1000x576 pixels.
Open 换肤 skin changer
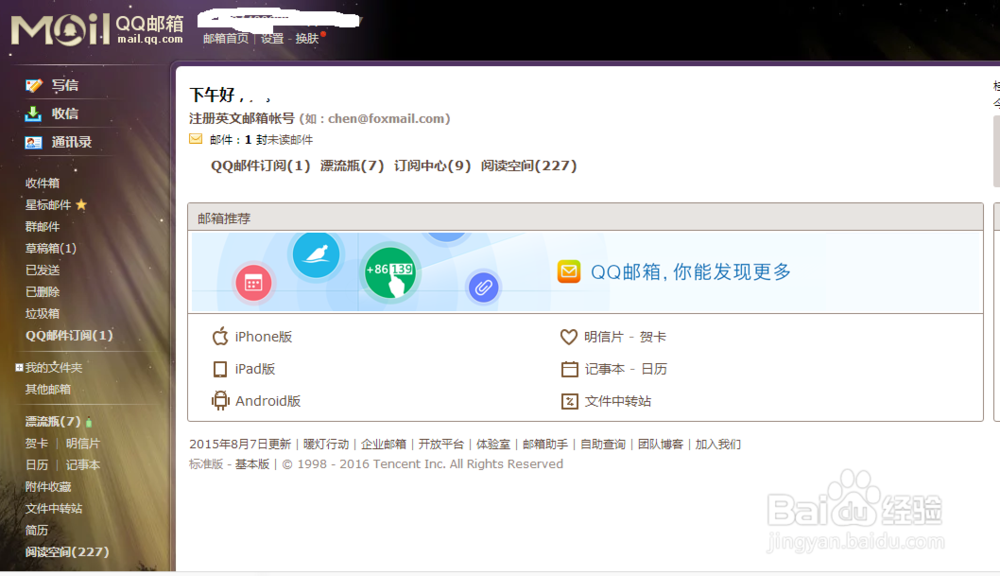(307, 39)
